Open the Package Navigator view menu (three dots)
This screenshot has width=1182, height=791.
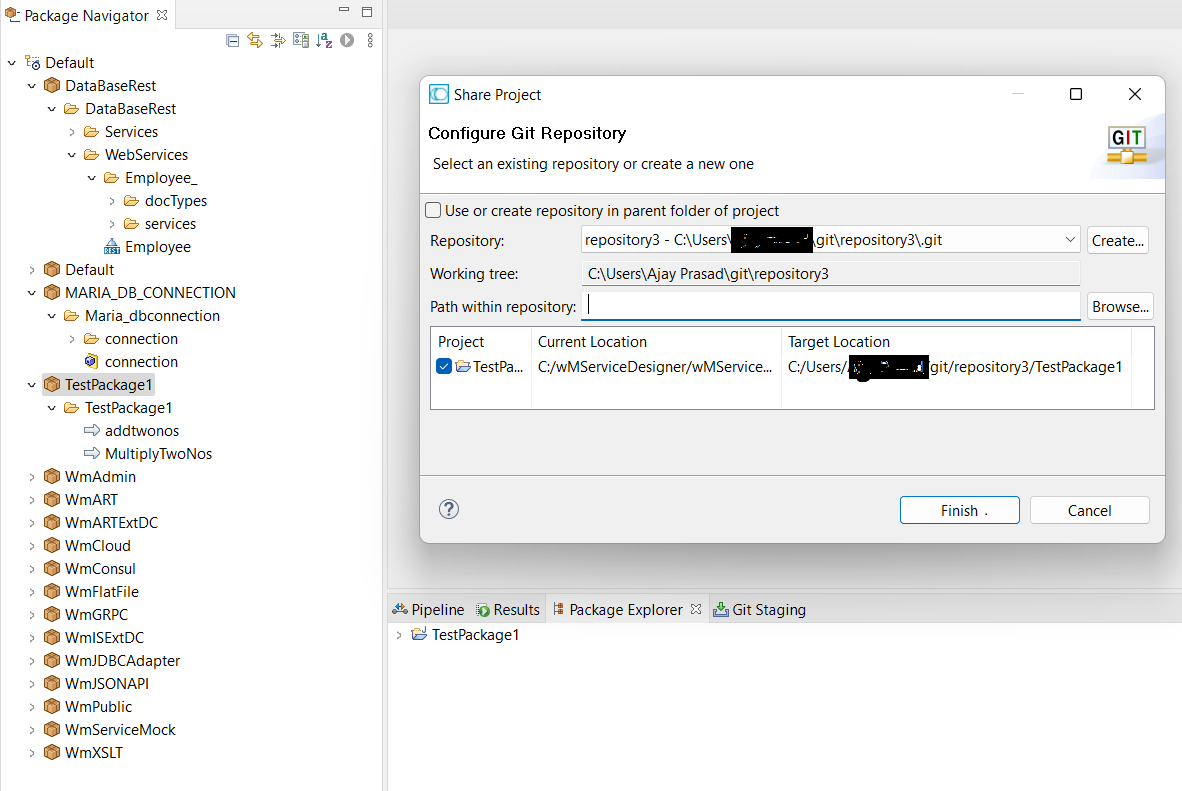(370, 40)
